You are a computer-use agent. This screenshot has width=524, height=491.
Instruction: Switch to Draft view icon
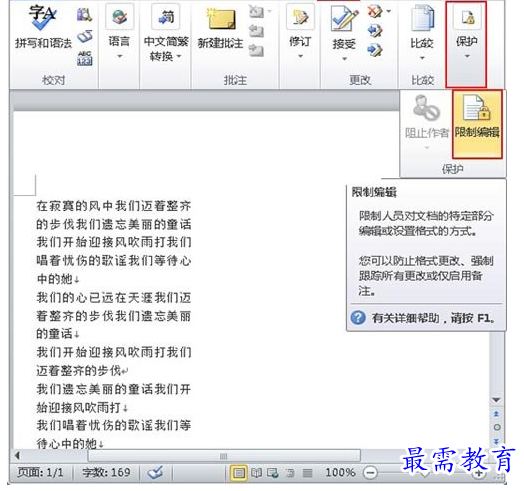point(307,473)
